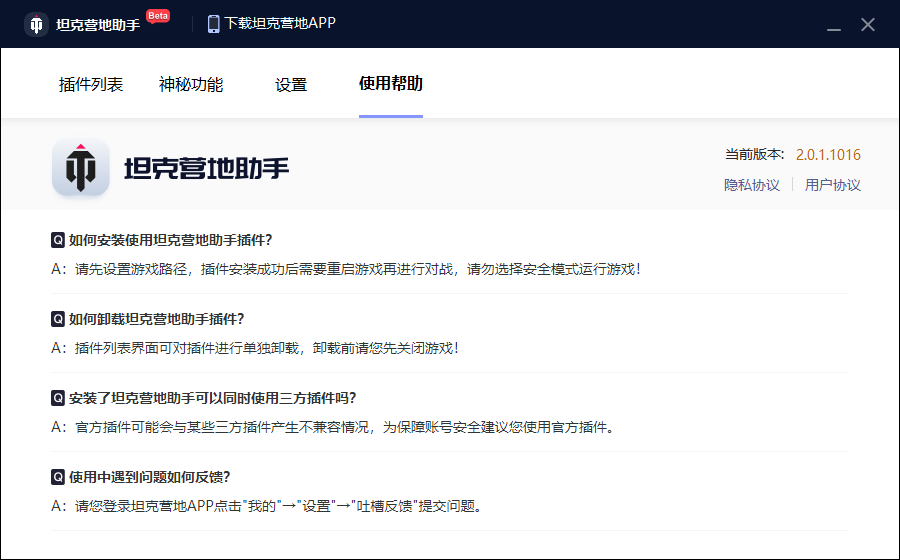Viewport: 900px width, 560px height.
Task: Click the large 坦克营地助手 app icon
Action: click(81, 168)
